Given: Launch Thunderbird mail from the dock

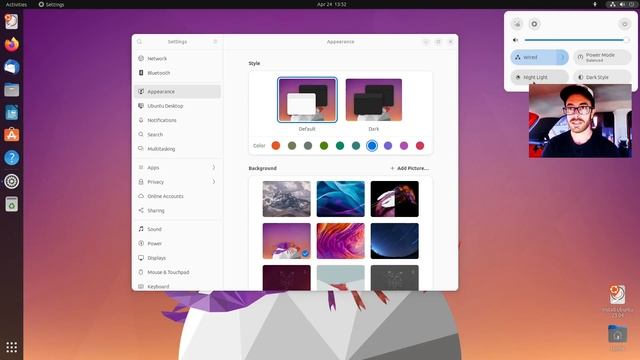Looking at the screenshot, I should coord(11,67).
